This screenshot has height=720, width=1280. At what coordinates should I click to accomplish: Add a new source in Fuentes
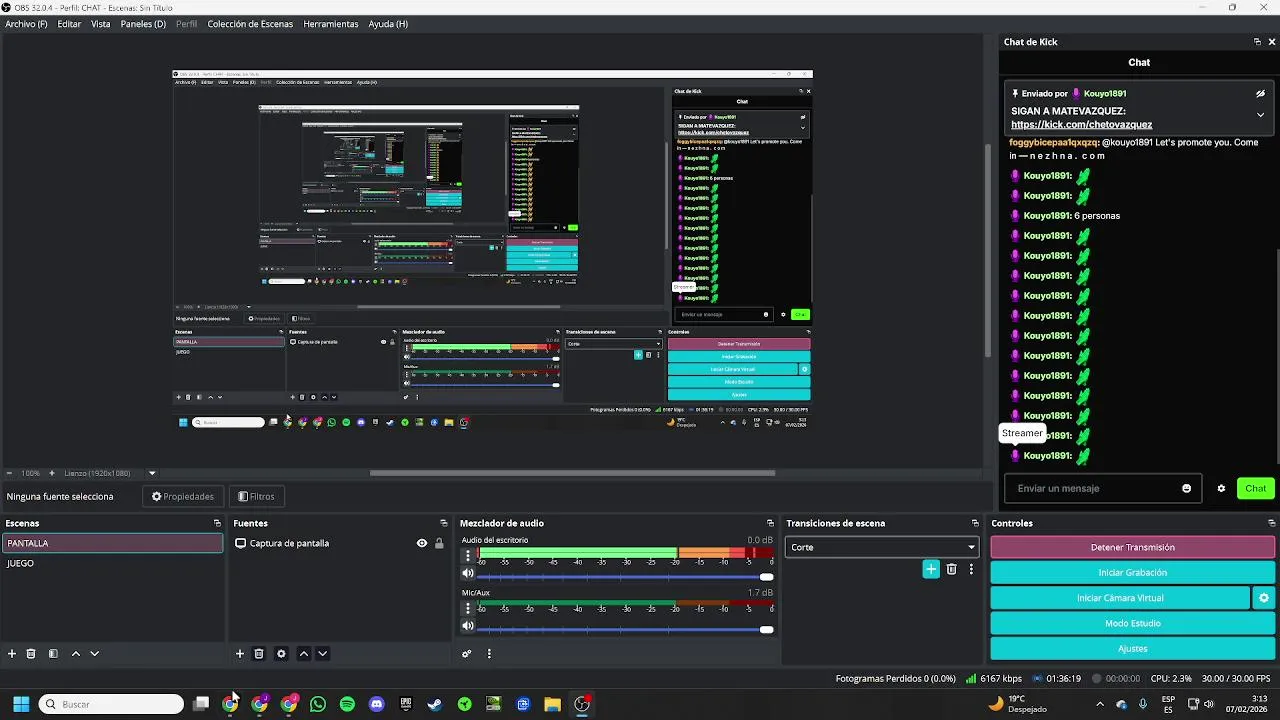(240, 654)
